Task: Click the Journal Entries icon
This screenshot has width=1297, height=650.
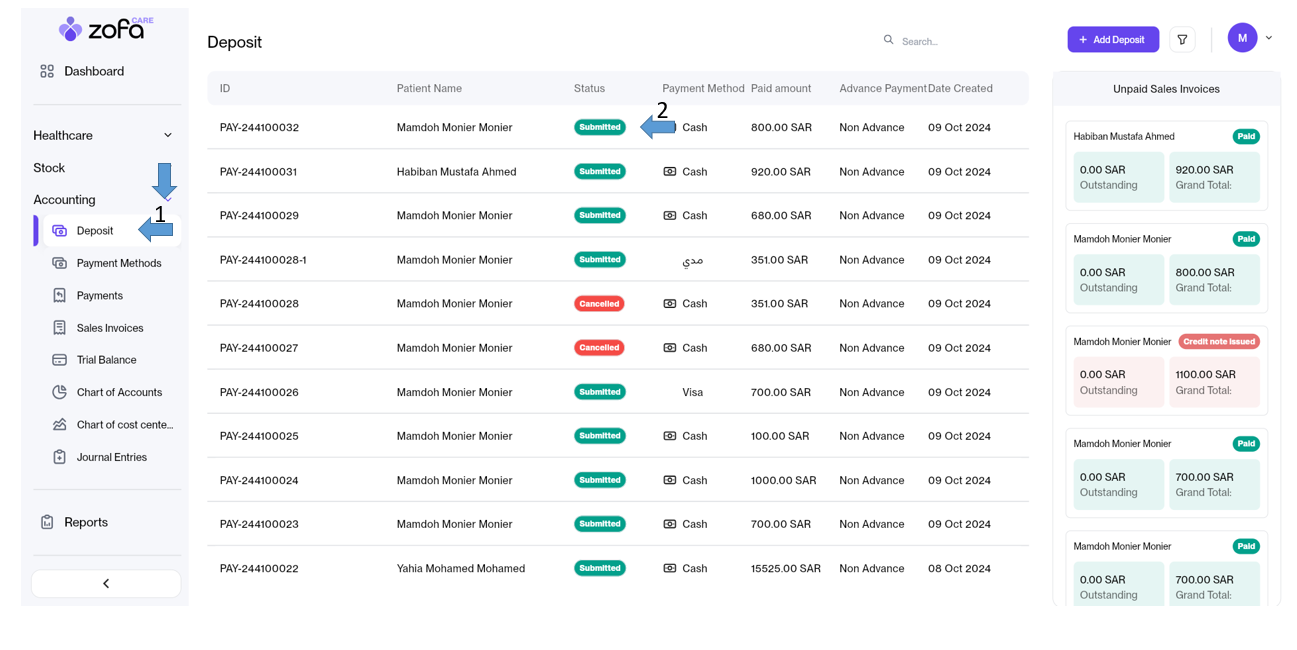Action: click(x=60, y=457)
